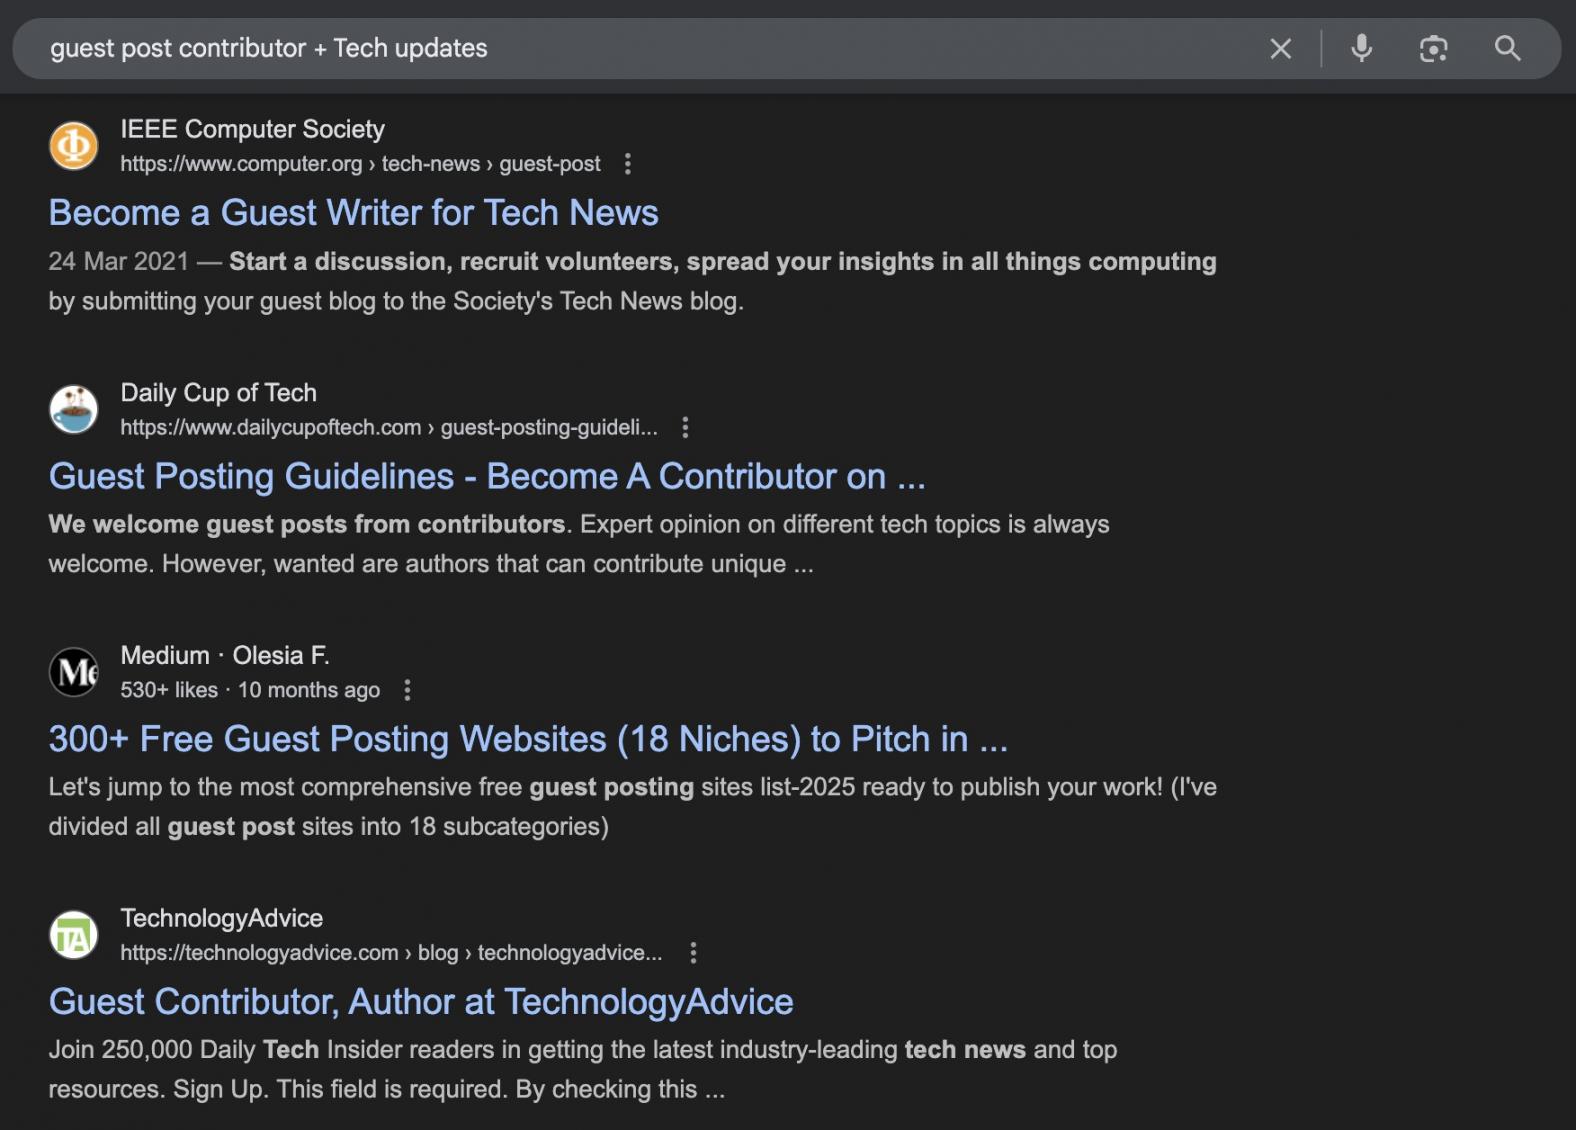
Task: Submit search using the magnifying glass icon
Action: tap(1507, 48)
